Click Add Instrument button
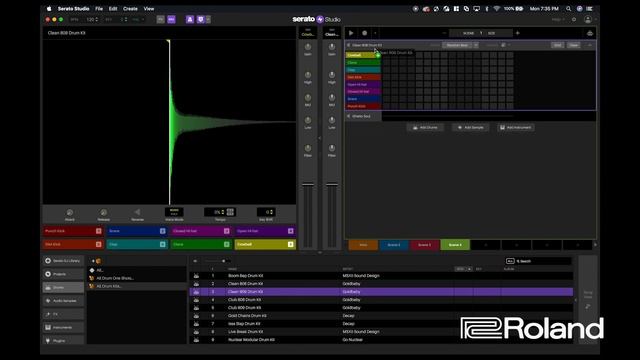640x360 pixels. coord(516,128)
